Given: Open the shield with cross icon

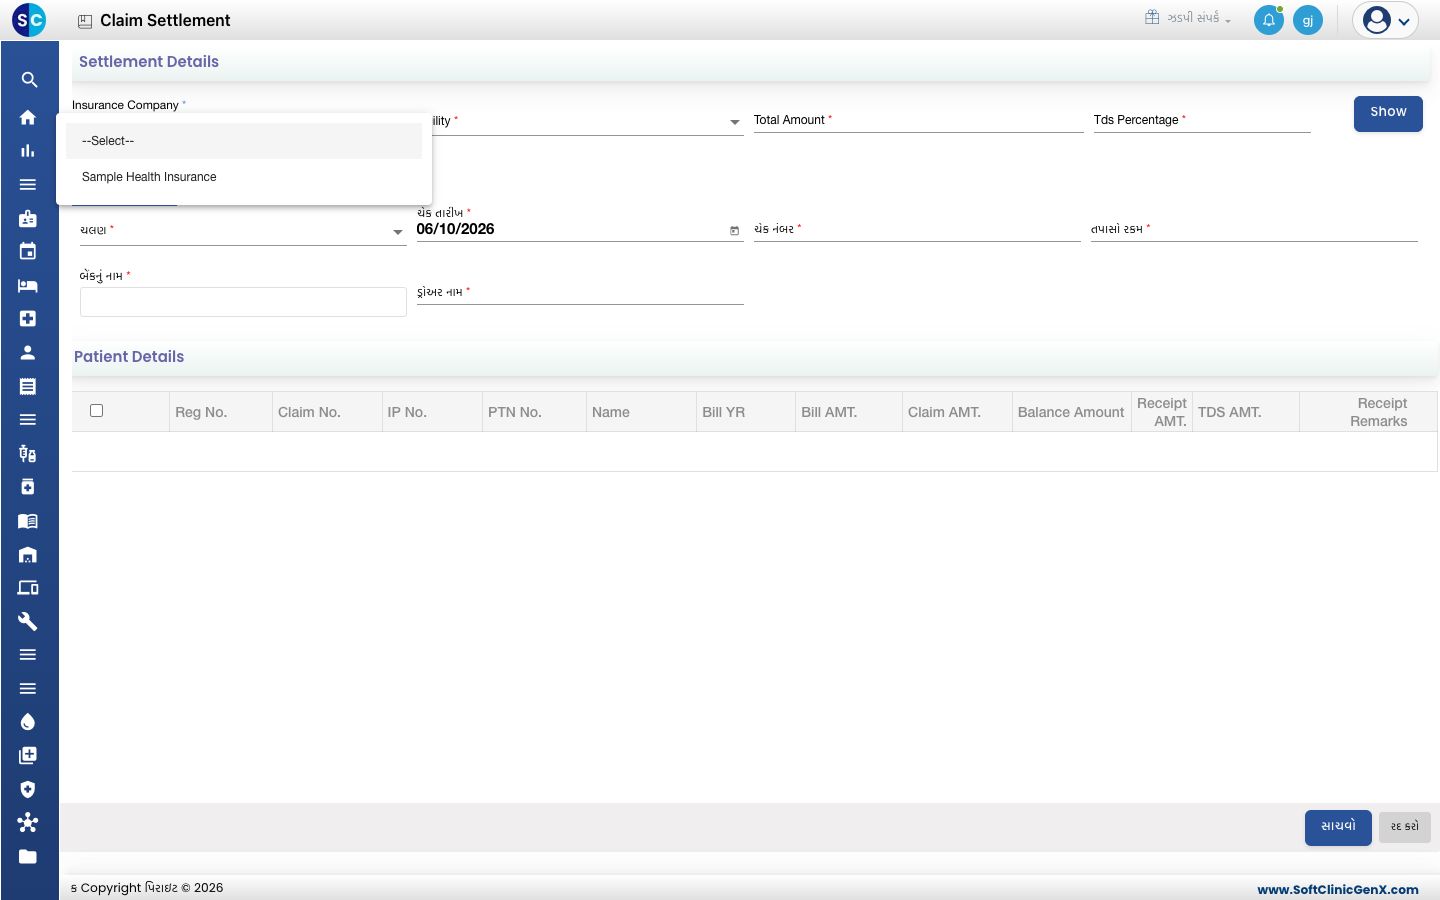Looking at the screenshot, I should tap(28, 789).
